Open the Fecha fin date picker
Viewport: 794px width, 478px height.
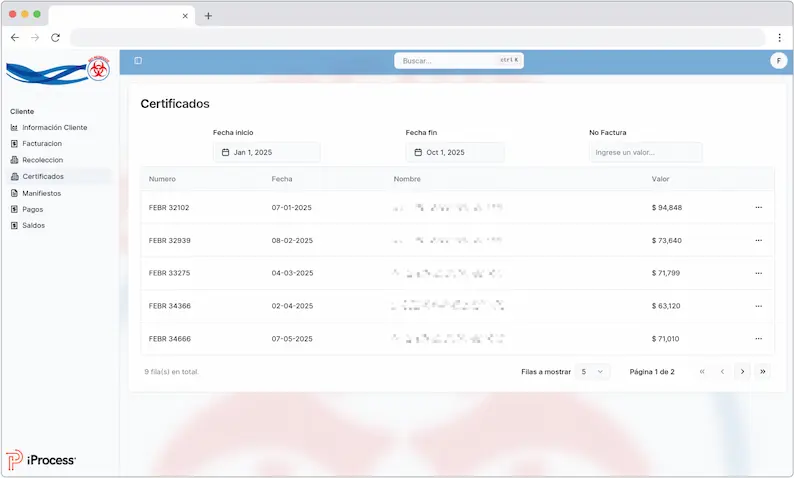pos(455,153)
